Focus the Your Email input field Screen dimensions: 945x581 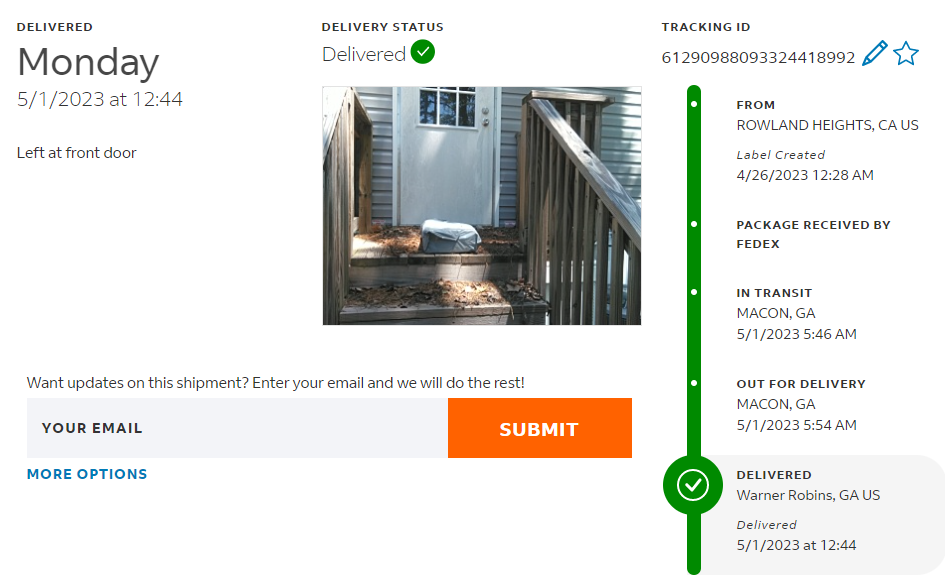[x=237, y=428]
